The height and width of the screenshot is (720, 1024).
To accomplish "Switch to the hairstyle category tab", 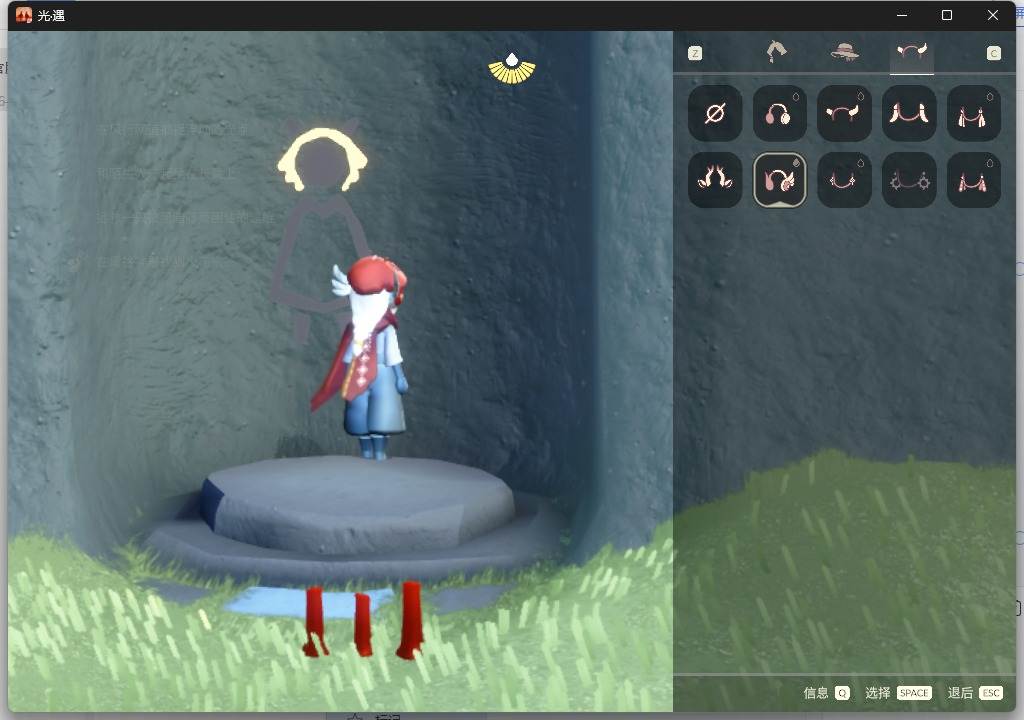I will (x=776, y=52).
